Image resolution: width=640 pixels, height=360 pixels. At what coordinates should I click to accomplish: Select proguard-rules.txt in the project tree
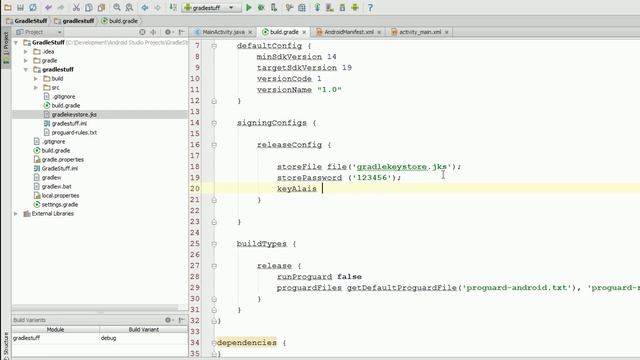(x=74, y=133)
